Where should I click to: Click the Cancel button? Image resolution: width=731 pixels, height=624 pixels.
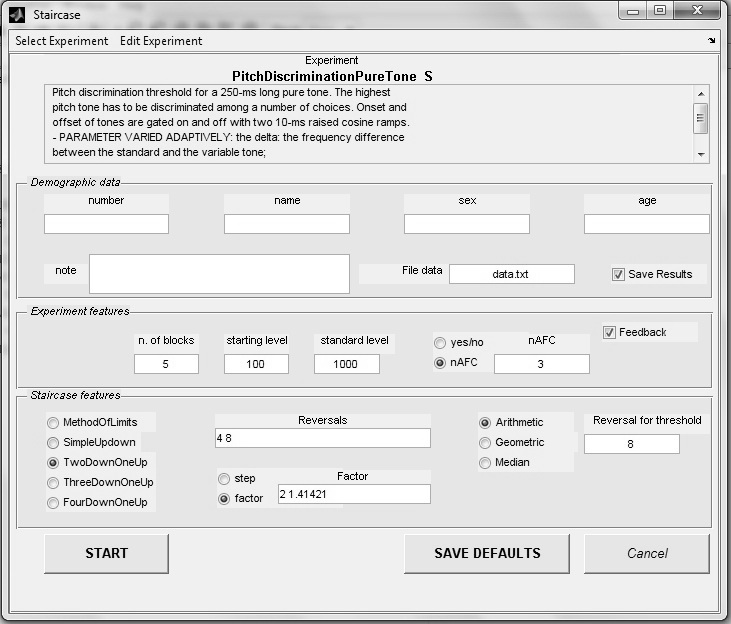[x=647, y=554]
